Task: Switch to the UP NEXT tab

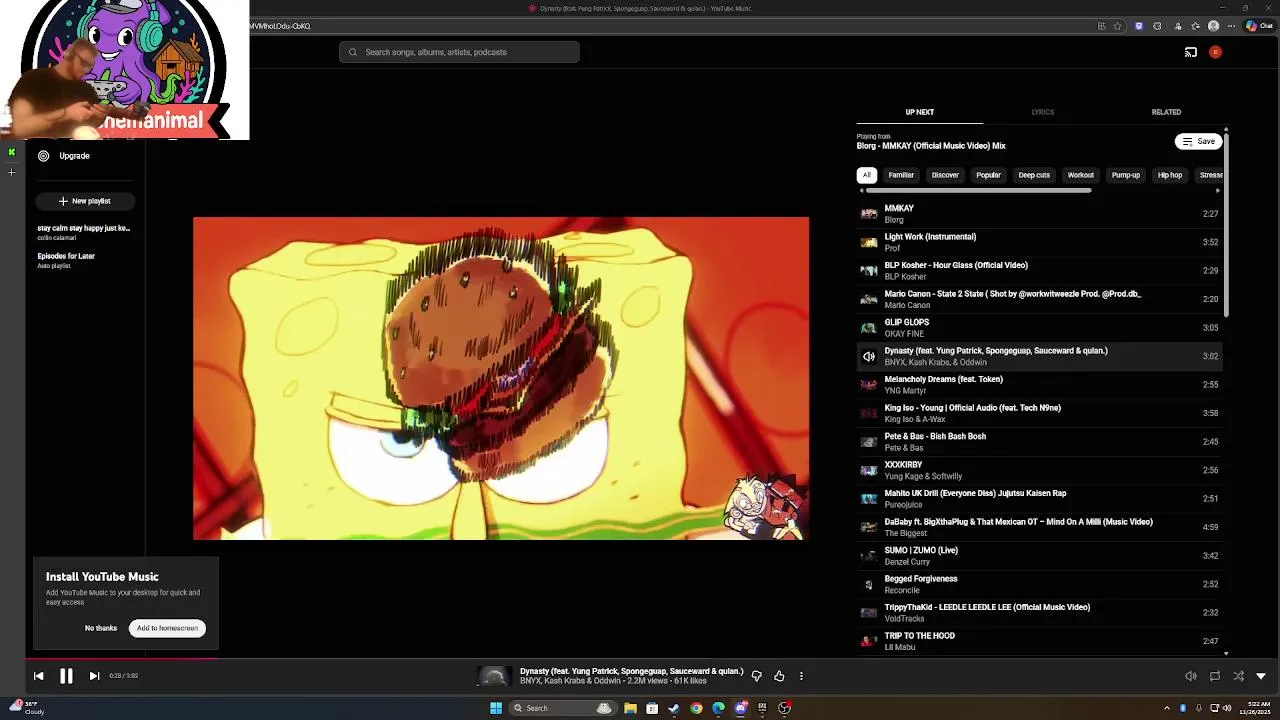Action: point(919,112)
